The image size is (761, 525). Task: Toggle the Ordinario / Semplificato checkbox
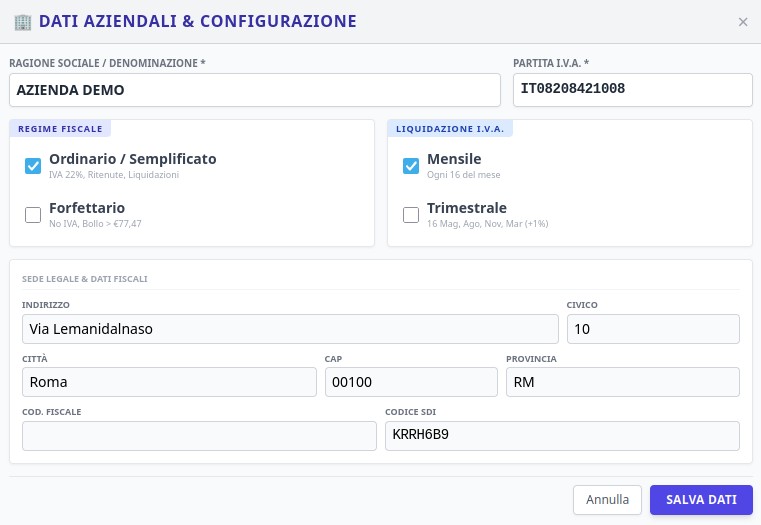[x=33, y=166]
